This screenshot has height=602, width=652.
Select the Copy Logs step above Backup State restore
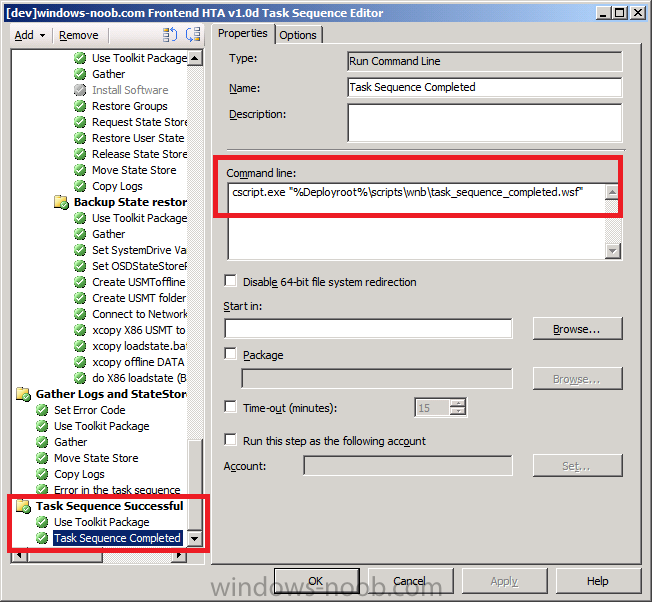[x=117, y=186]
